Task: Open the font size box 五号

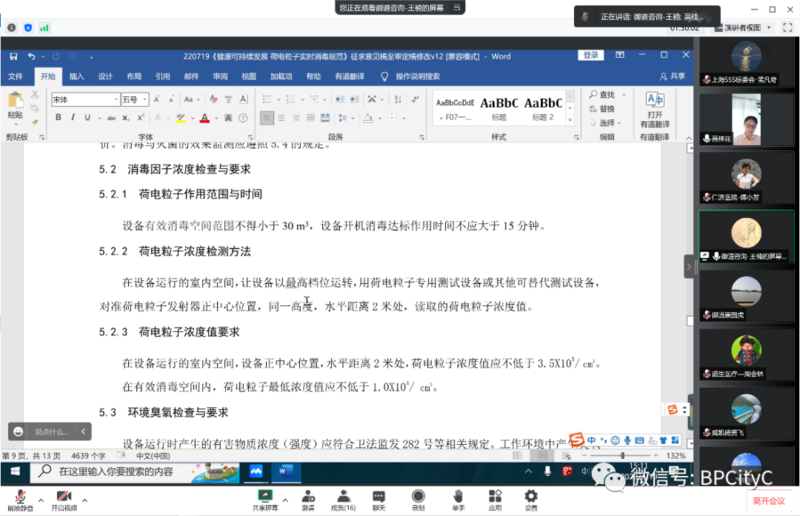Action: tap(135, 100)
